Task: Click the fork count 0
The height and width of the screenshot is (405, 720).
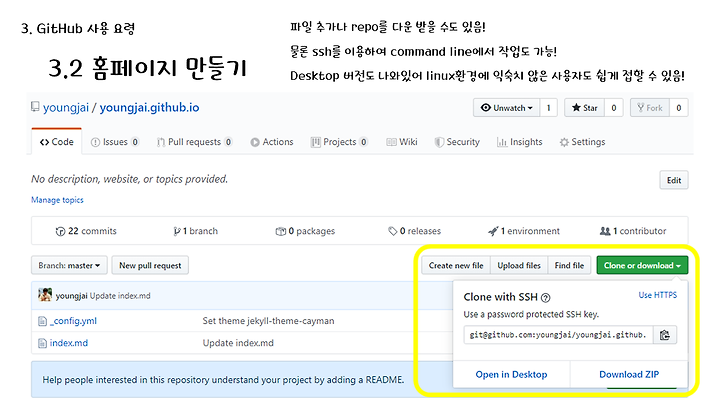Action: pyautogui.click(x=679, y=108)
